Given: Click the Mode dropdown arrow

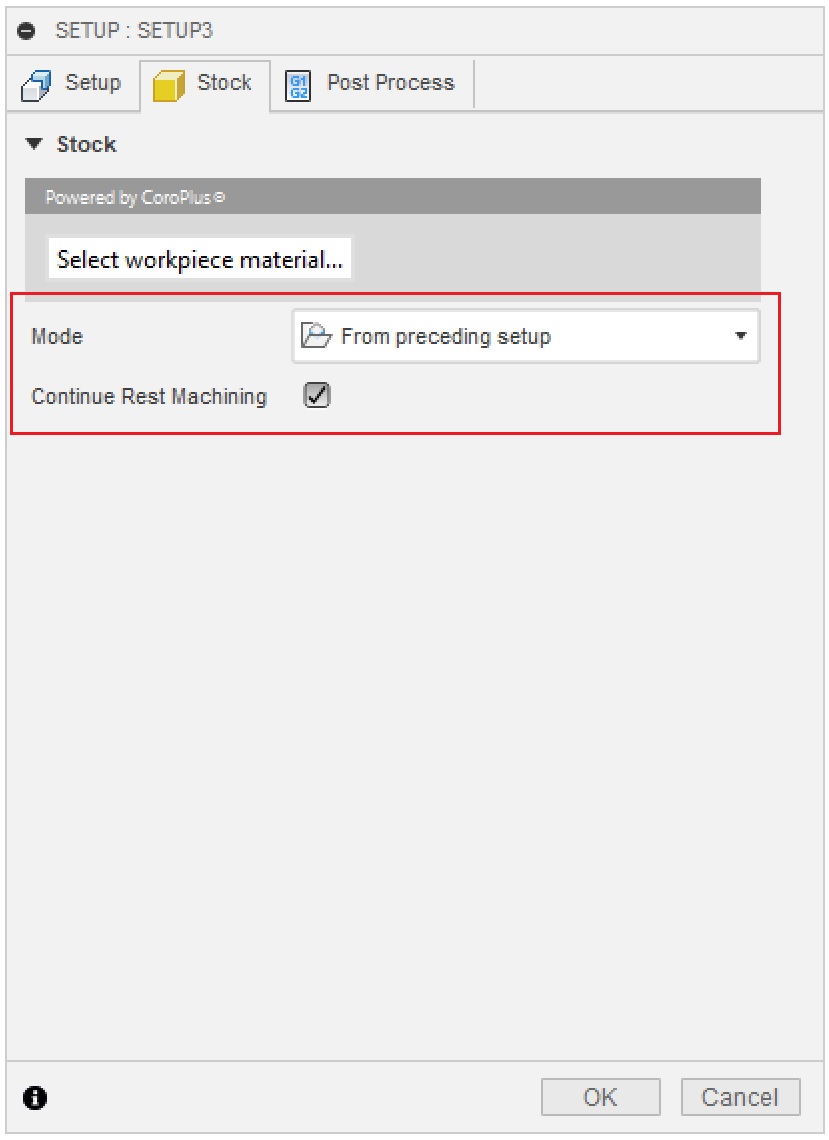Looking at the screenshot, I should (740, 336).
